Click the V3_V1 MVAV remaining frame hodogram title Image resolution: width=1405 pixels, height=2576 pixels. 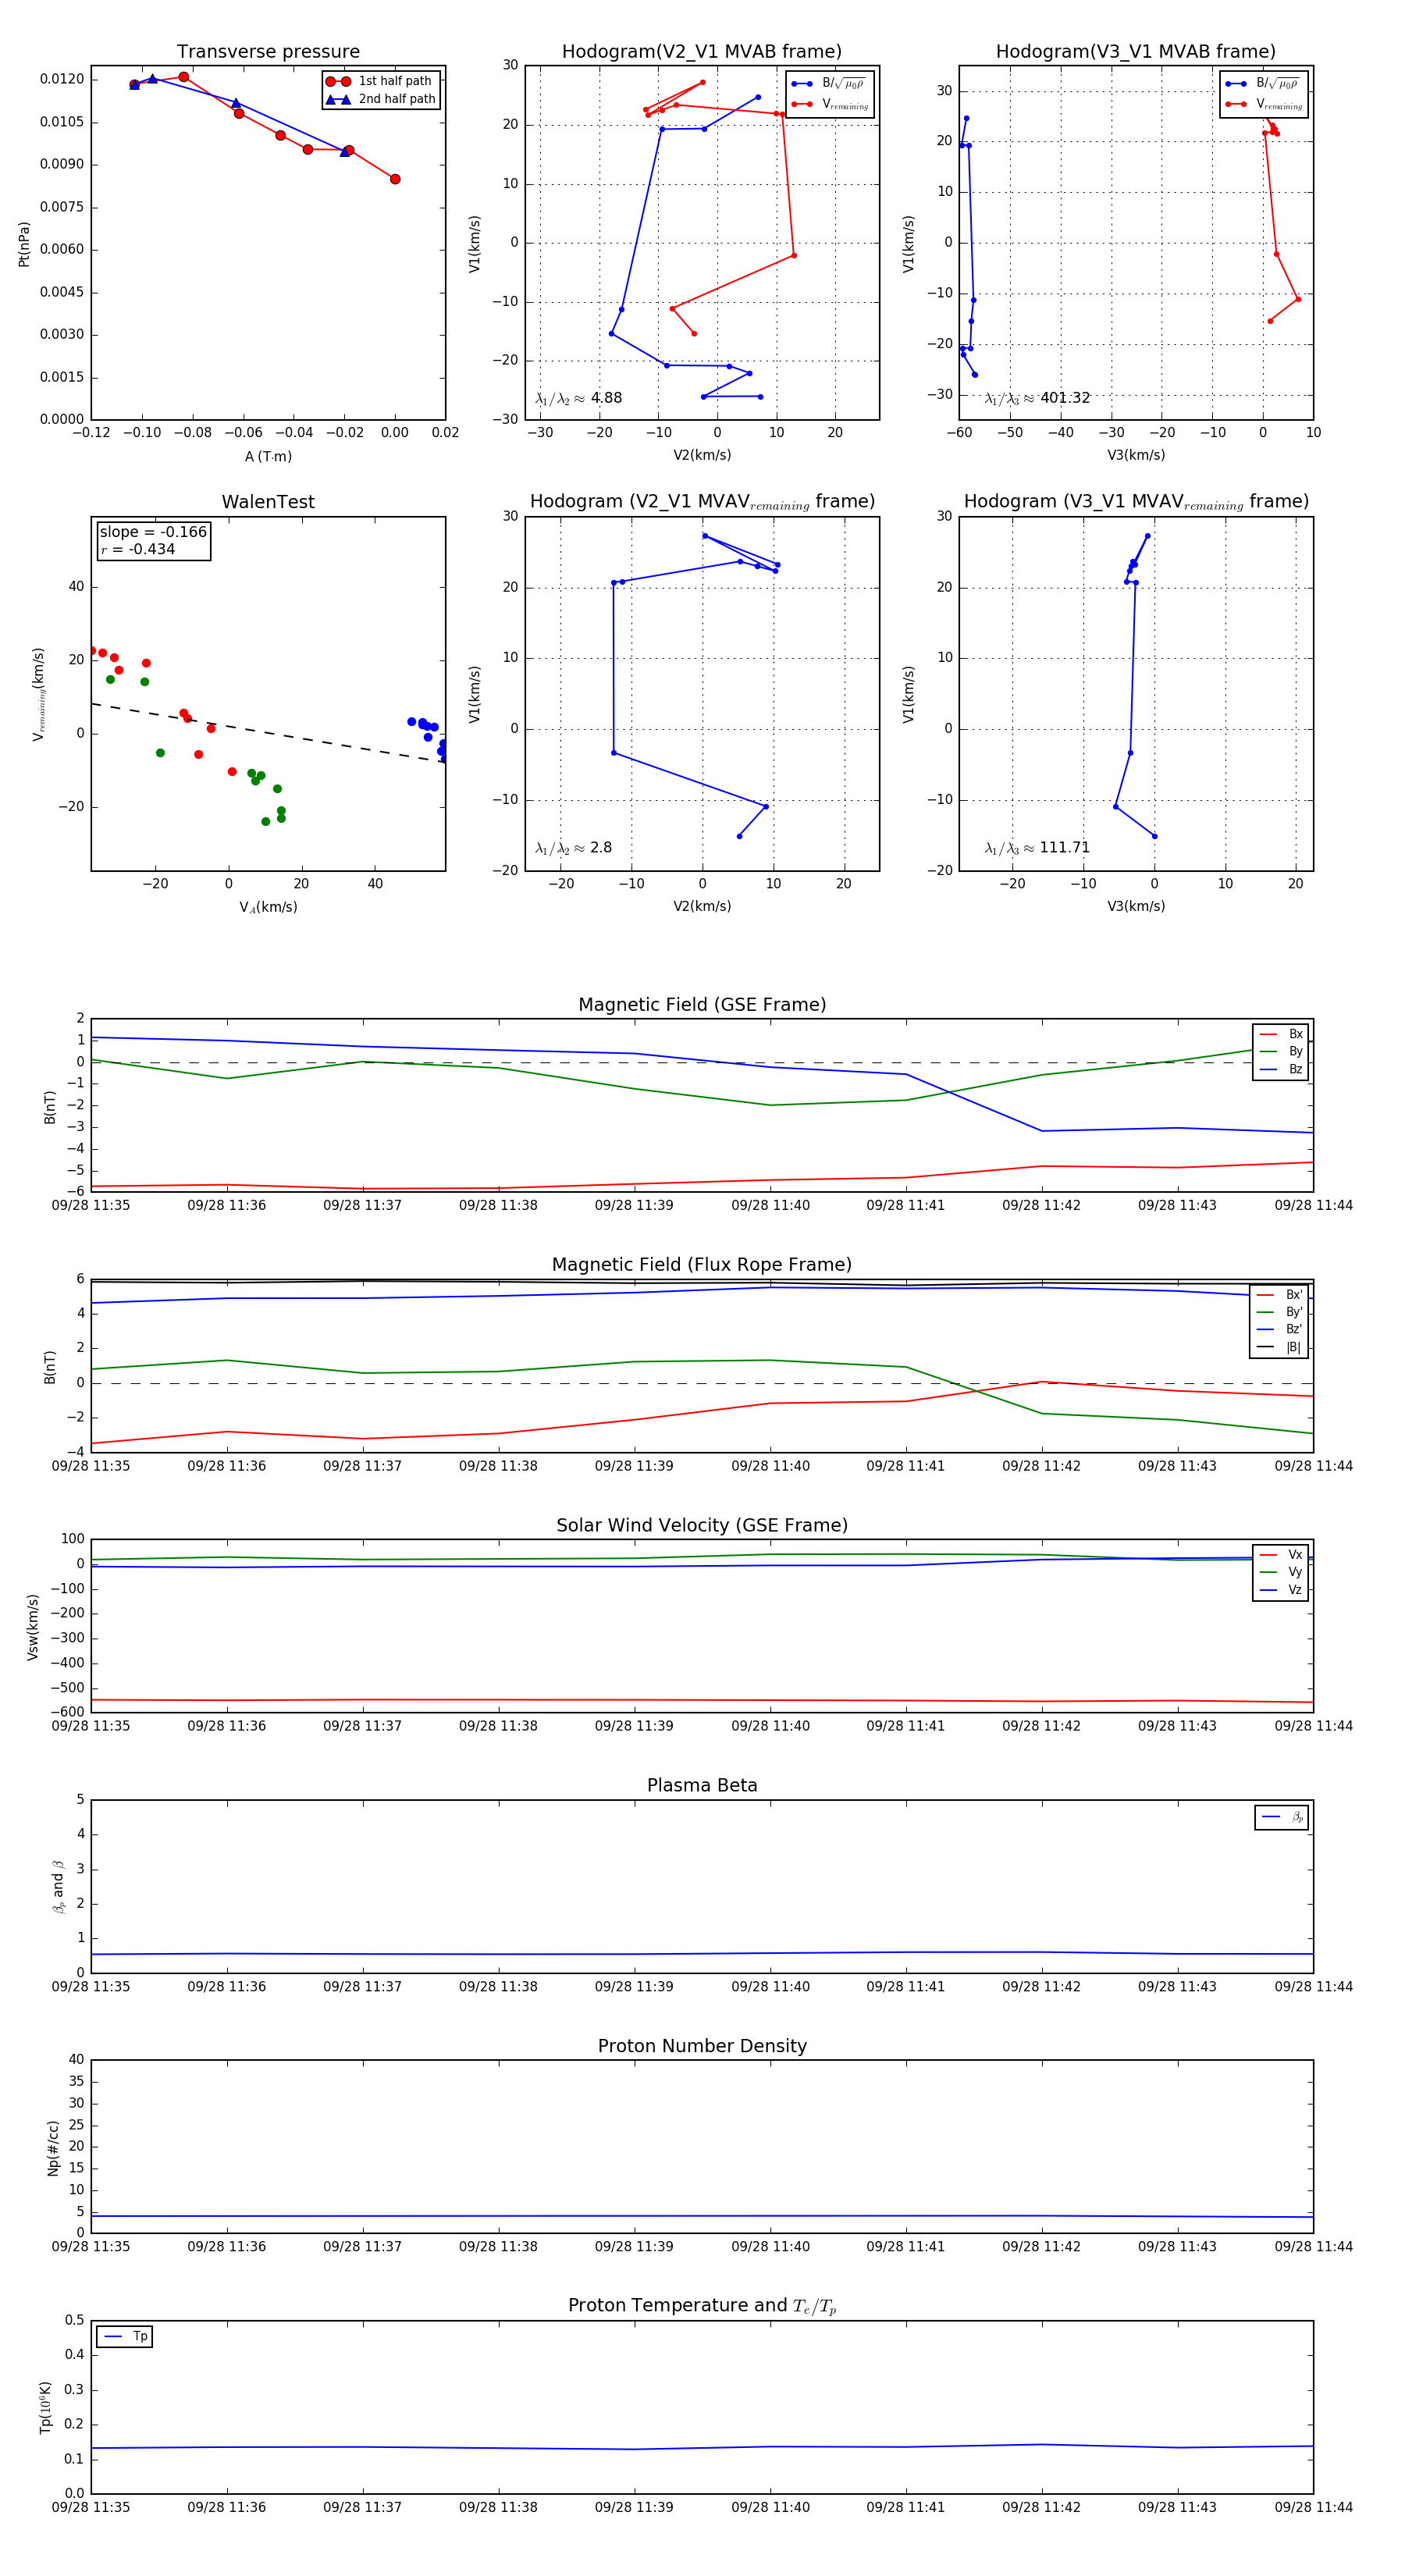pos(1136,502)
